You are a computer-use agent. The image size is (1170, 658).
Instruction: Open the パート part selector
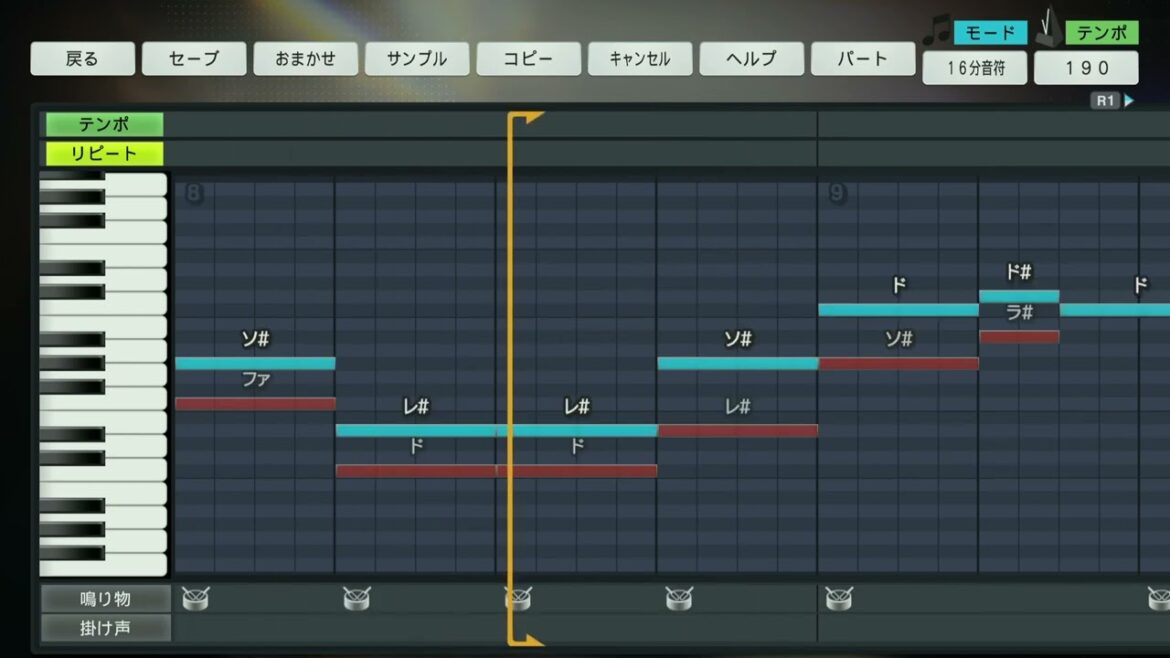coord(863,58)
